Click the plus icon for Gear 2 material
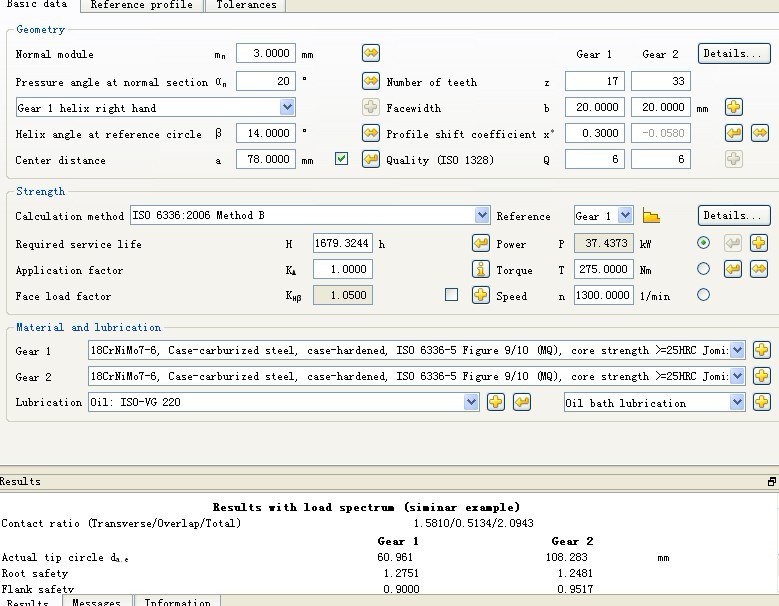Image resolution: width=779 pixels, height=606 pixels. coord(762,376)
